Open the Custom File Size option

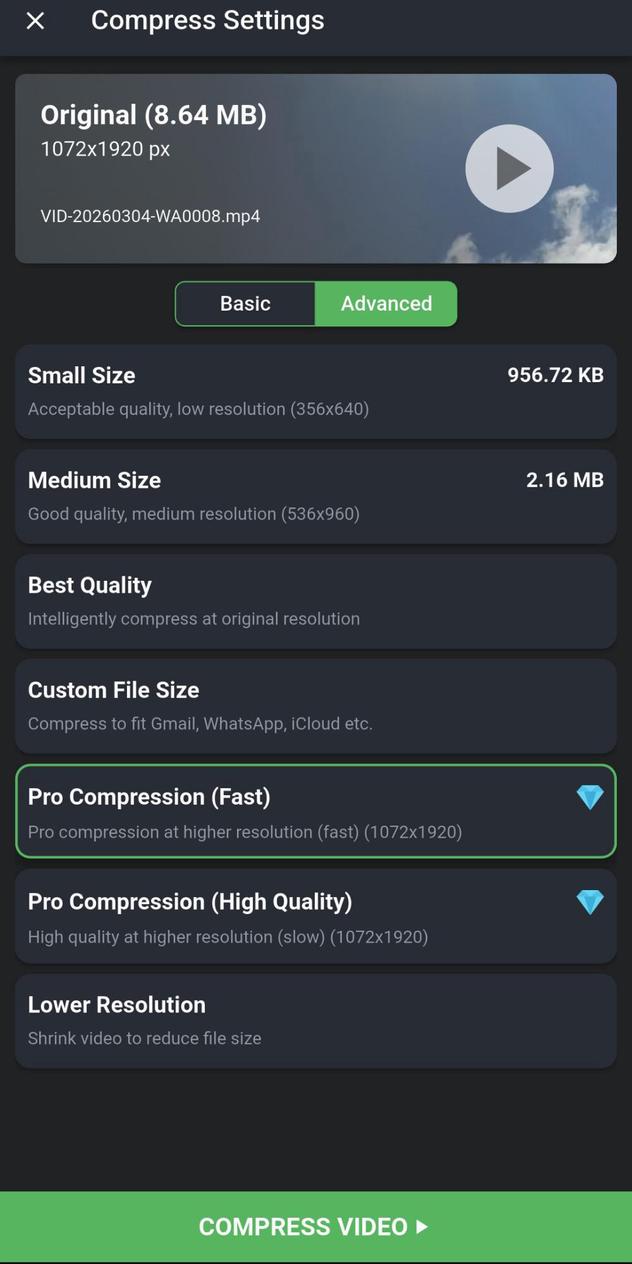(x=315, y=706)
